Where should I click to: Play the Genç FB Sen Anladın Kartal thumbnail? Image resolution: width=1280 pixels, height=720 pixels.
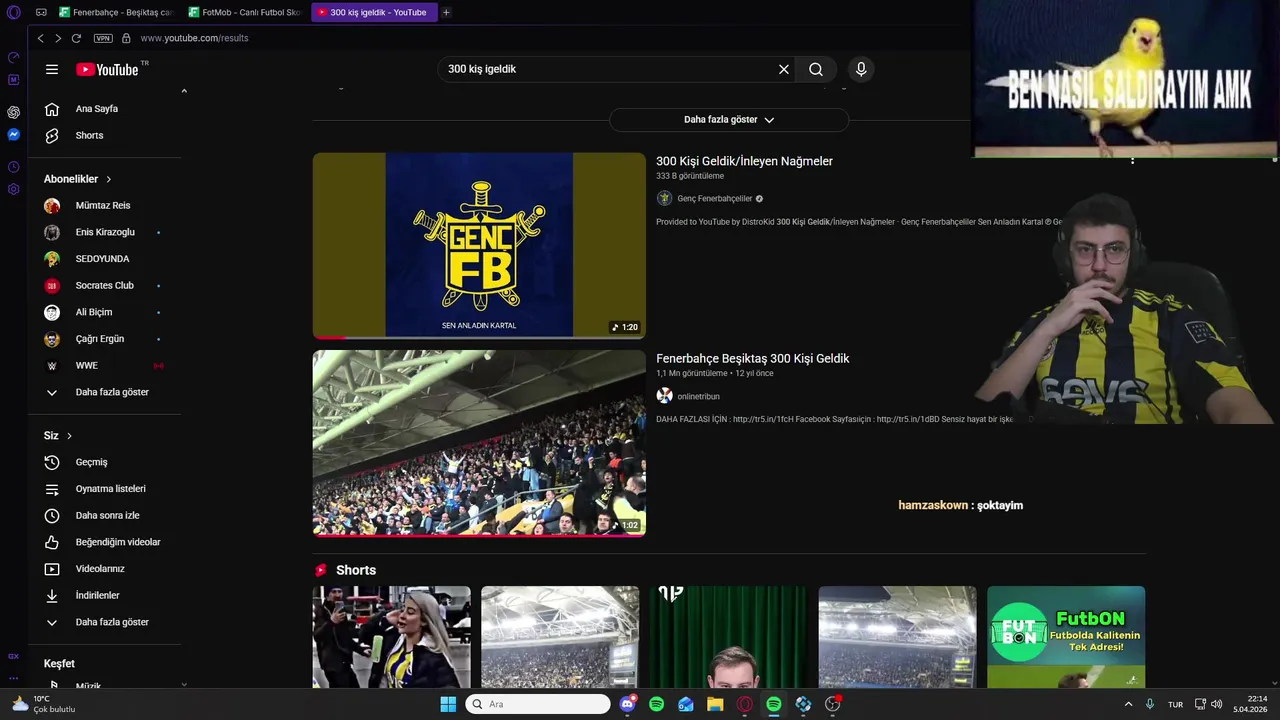[479, 246]
